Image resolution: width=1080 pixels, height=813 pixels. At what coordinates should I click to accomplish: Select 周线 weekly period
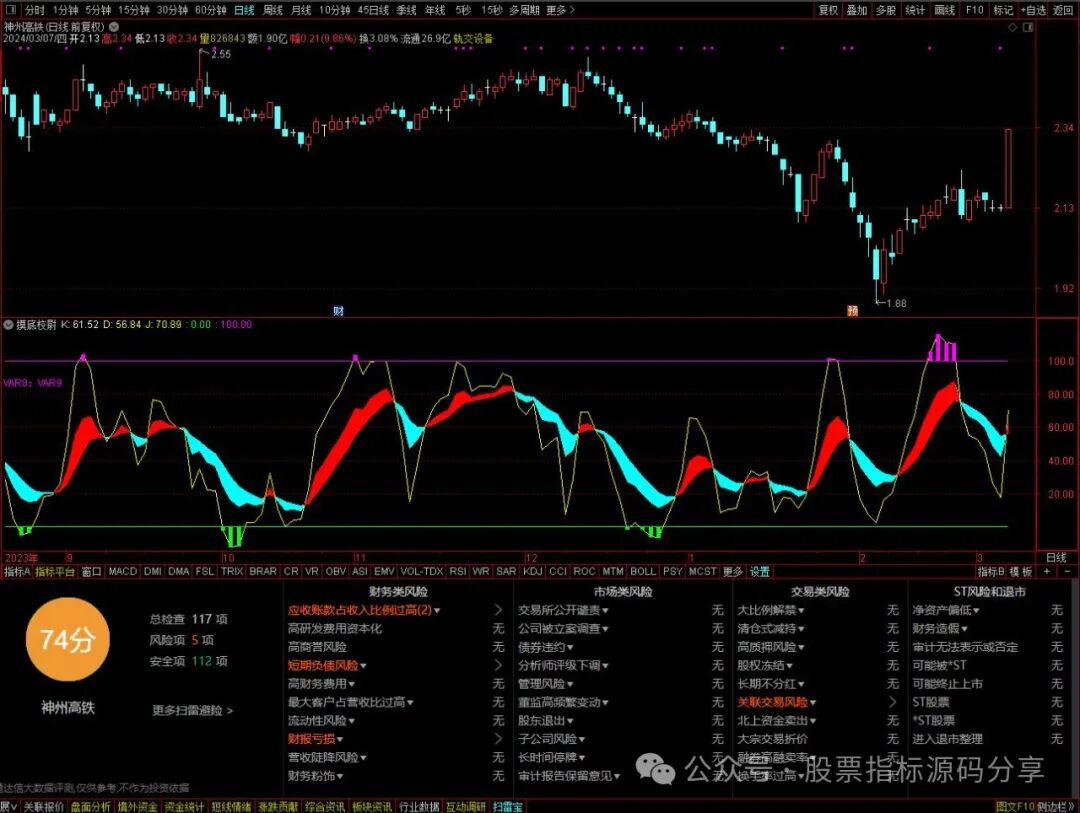coord(273,10)
